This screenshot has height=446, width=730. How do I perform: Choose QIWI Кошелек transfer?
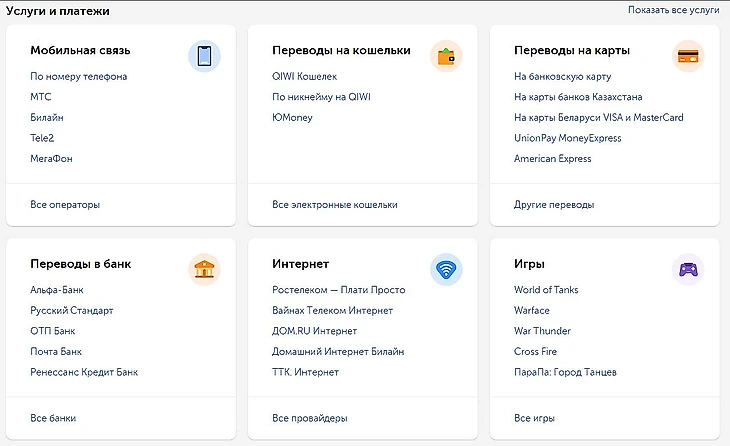point(304,77)
